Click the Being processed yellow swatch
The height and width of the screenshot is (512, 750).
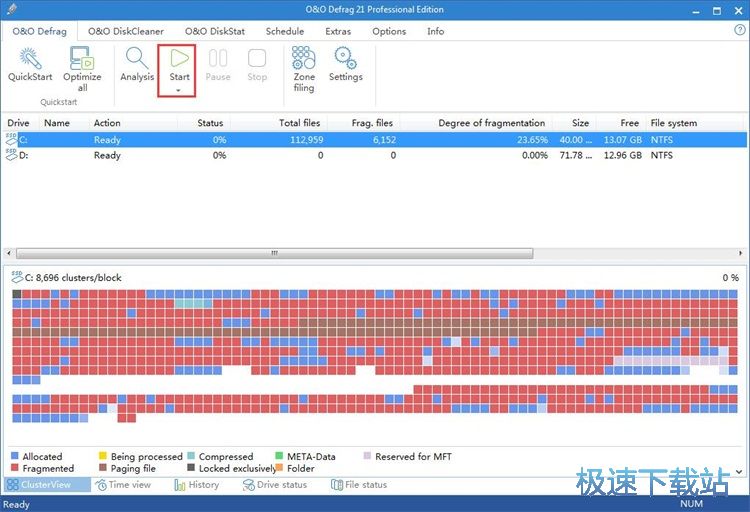click(102, 456)
